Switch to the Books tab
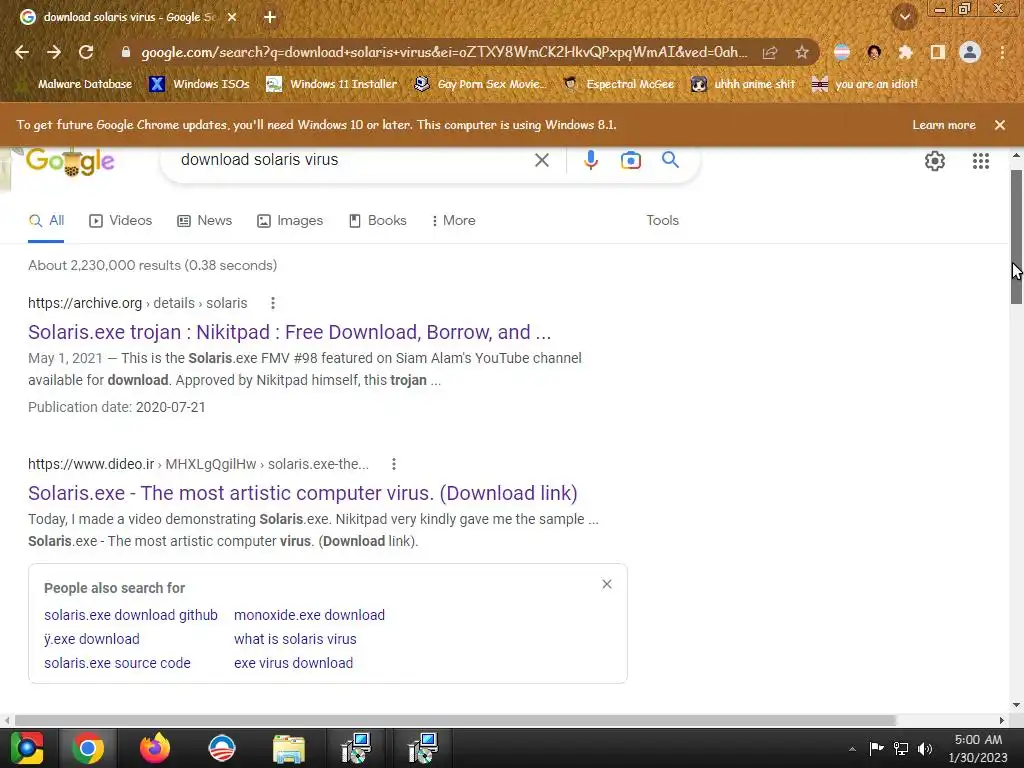 tap(377, 221)
